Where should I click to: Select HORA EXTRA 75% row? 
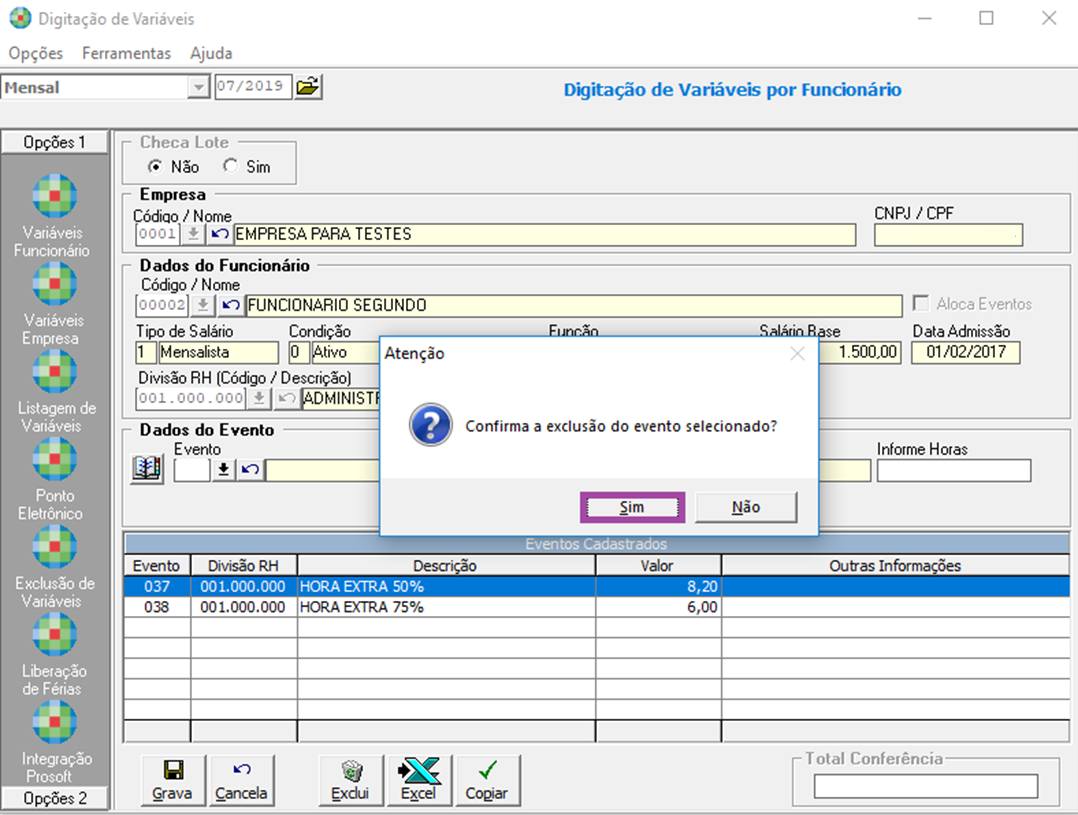click(596, 607)
